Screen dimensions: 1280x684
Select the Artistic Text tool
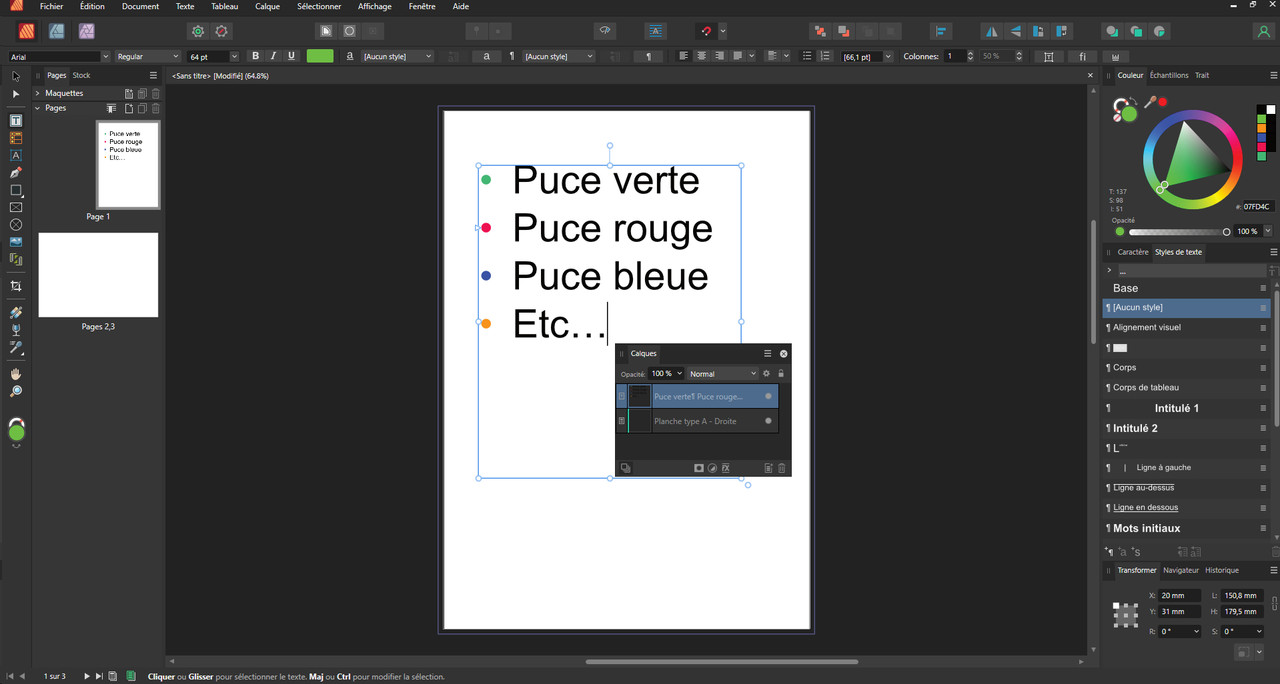[x=16, y=156]
